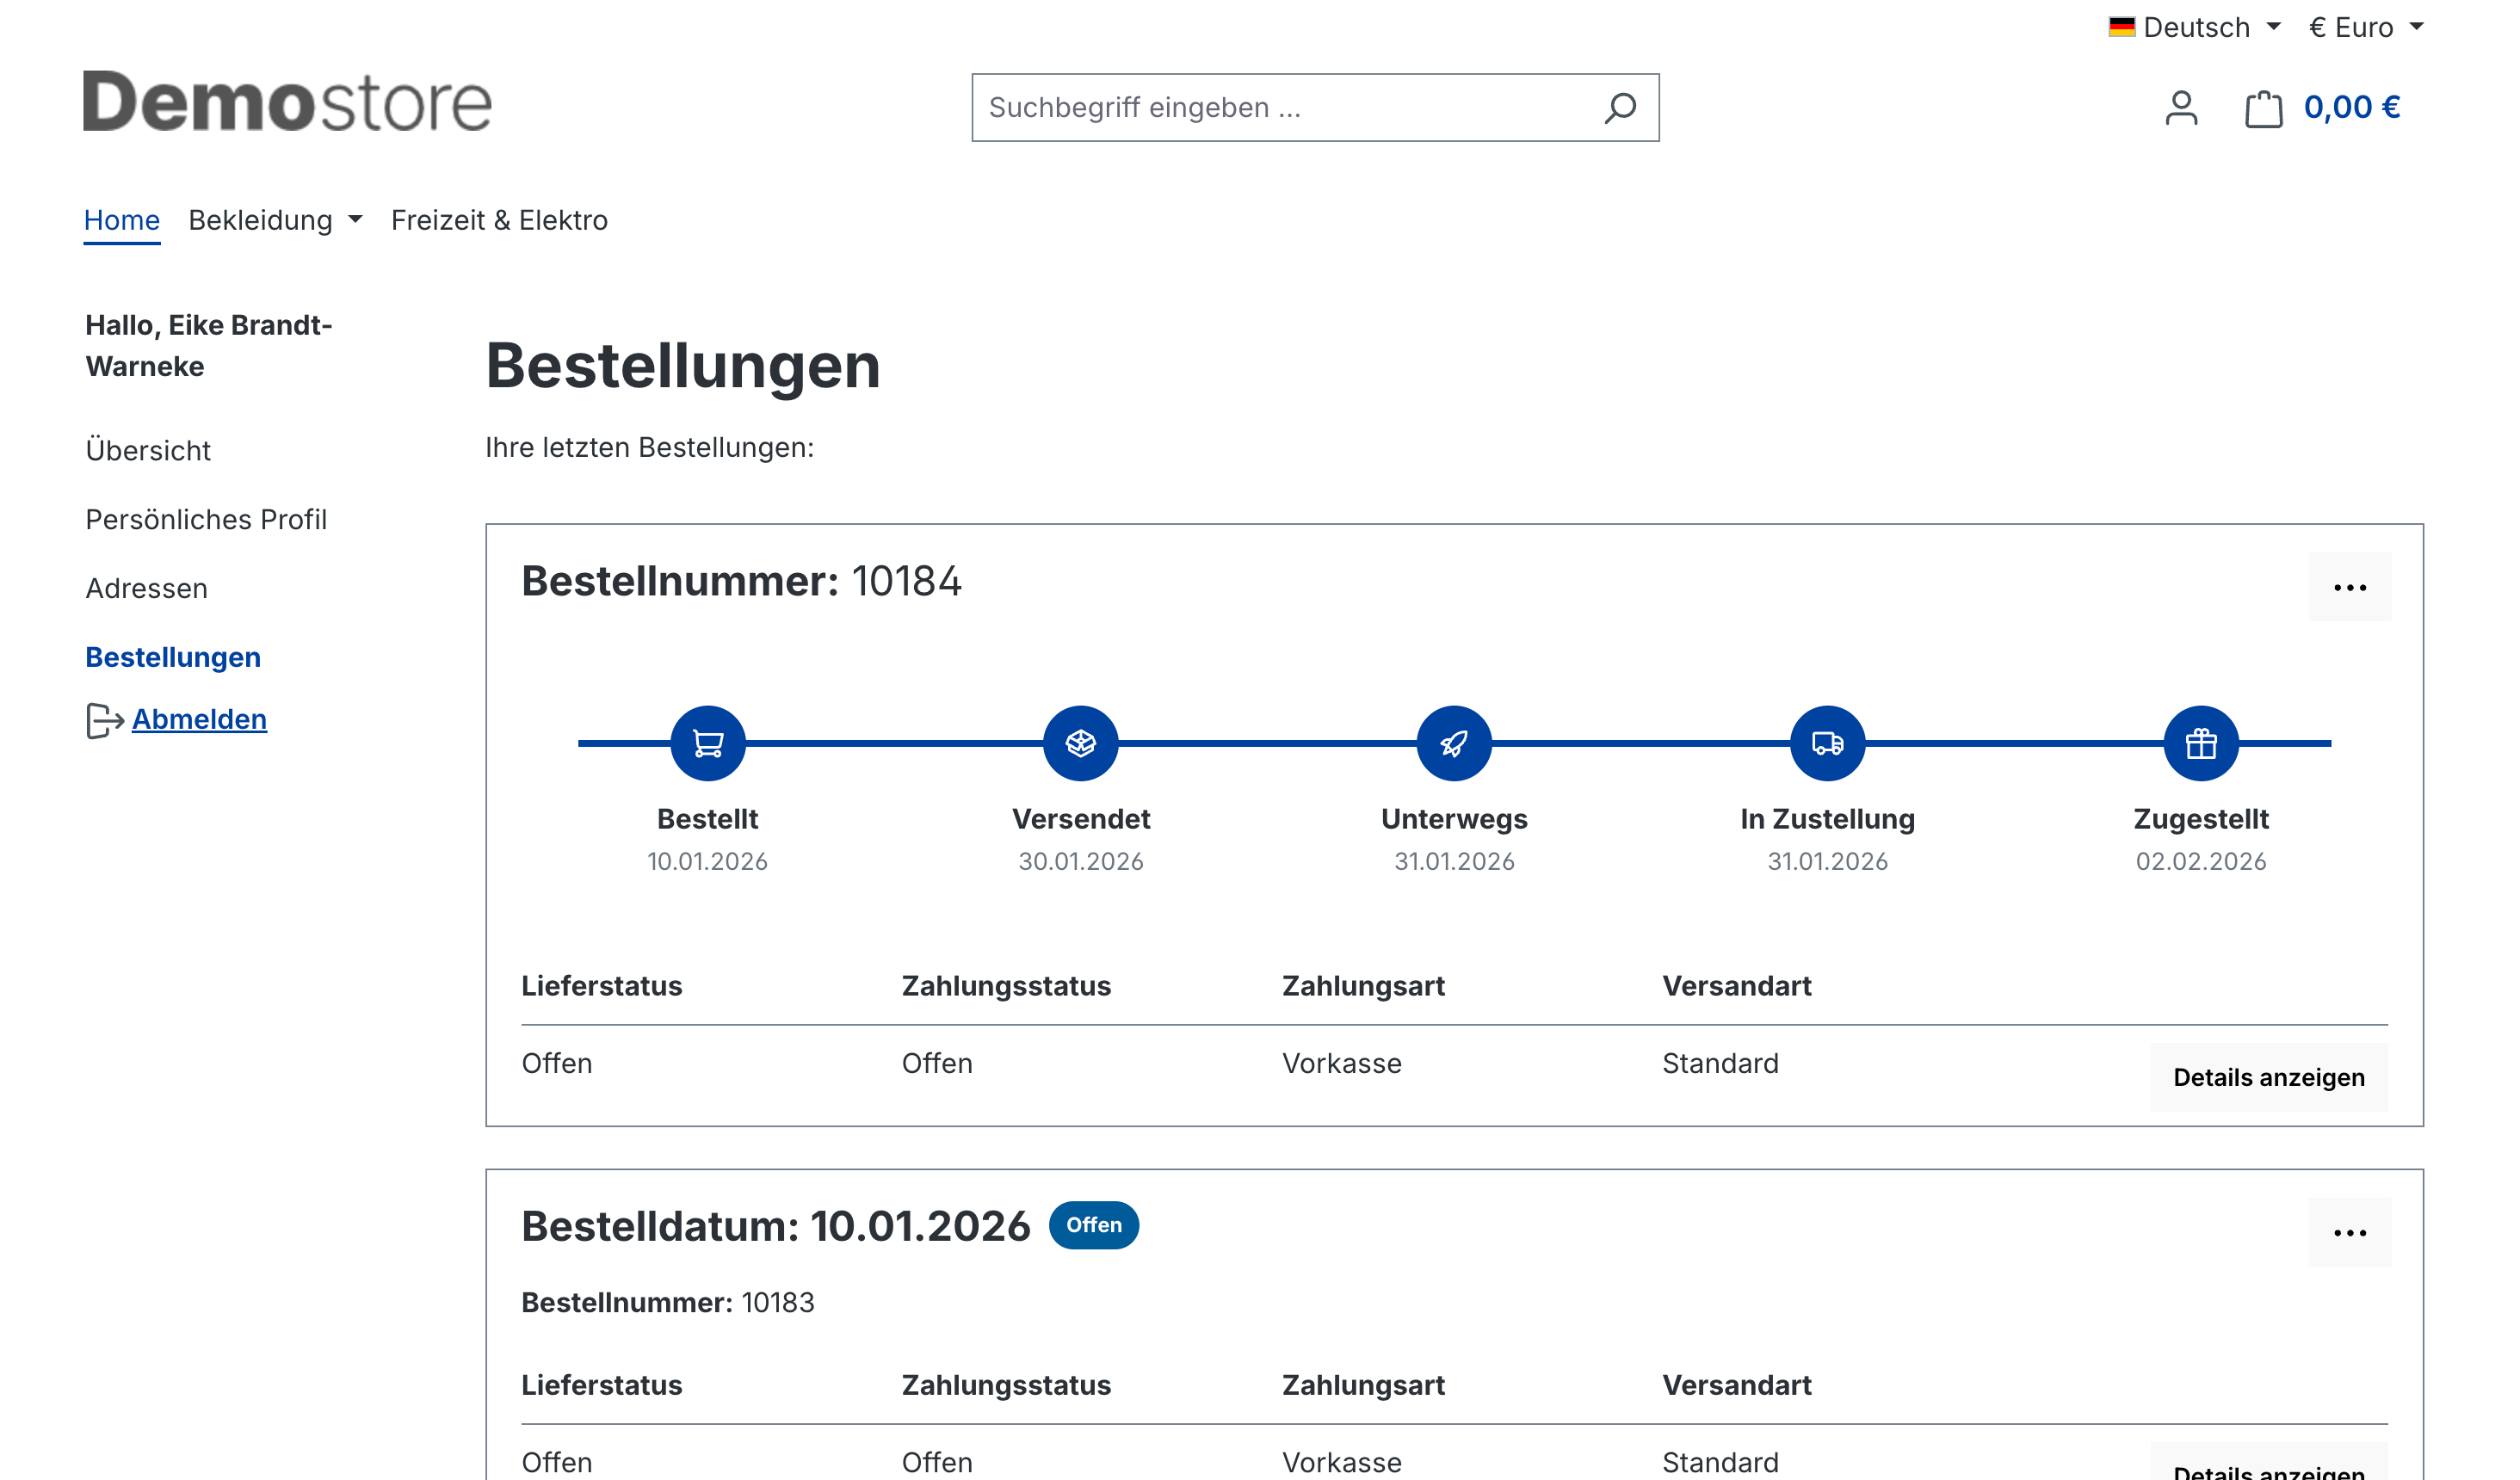
Task: Click the German flag icon
Action: [2121, 27]
